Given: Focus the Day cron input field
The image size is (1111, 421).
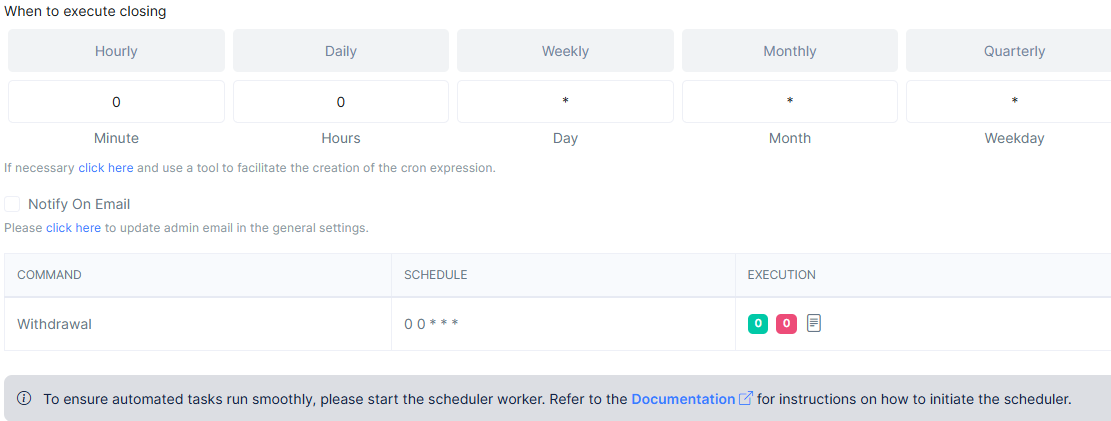Looking at the screenshot, I should click(x=565, y=102).
